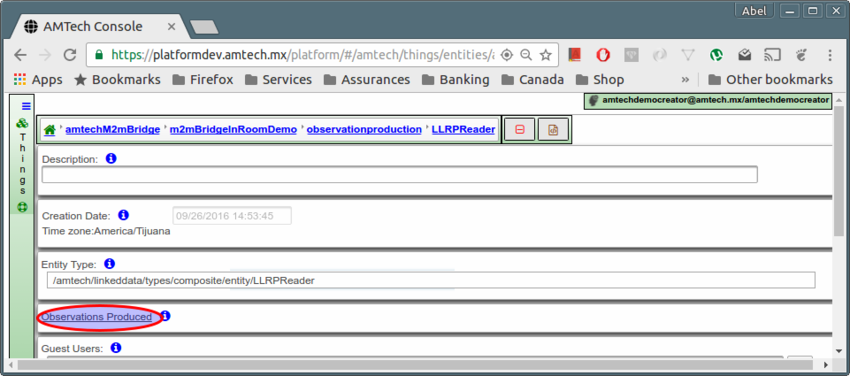Viewport: 850px width, 376px height.
Task: Click the browser forward arrow
Action: pos(45,55)
